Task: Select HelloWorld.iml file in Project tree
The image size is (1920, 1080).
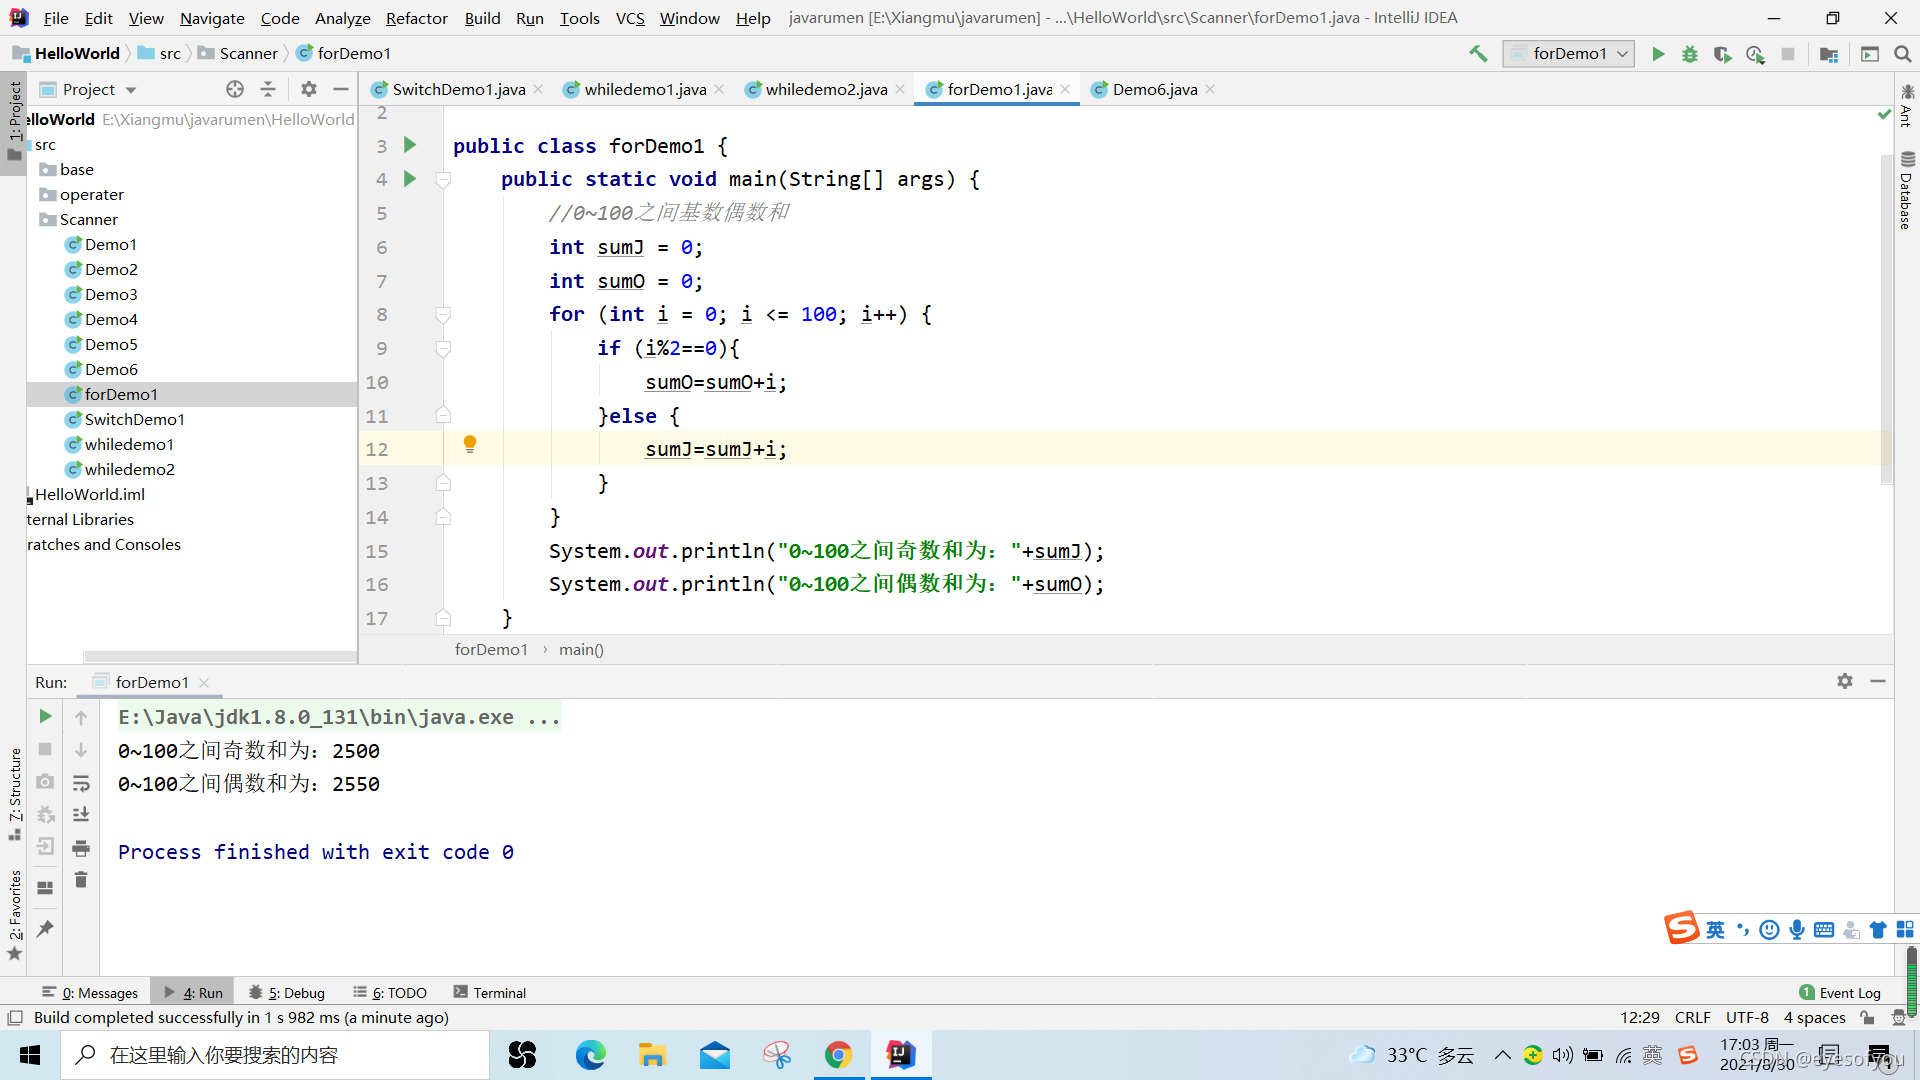Action: coord(90,494)
